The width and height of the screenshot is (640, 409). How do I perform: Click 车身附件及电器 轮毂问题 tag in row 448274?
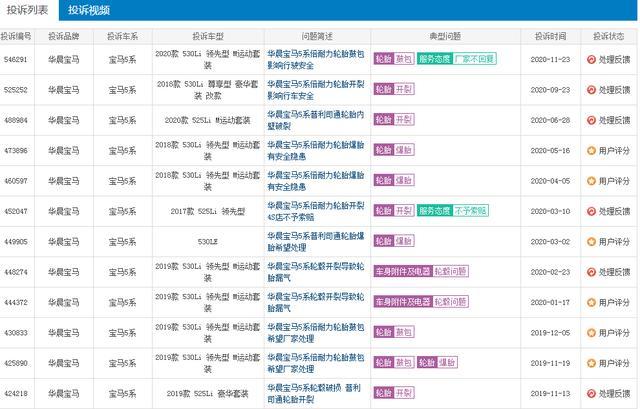(421, 271)
